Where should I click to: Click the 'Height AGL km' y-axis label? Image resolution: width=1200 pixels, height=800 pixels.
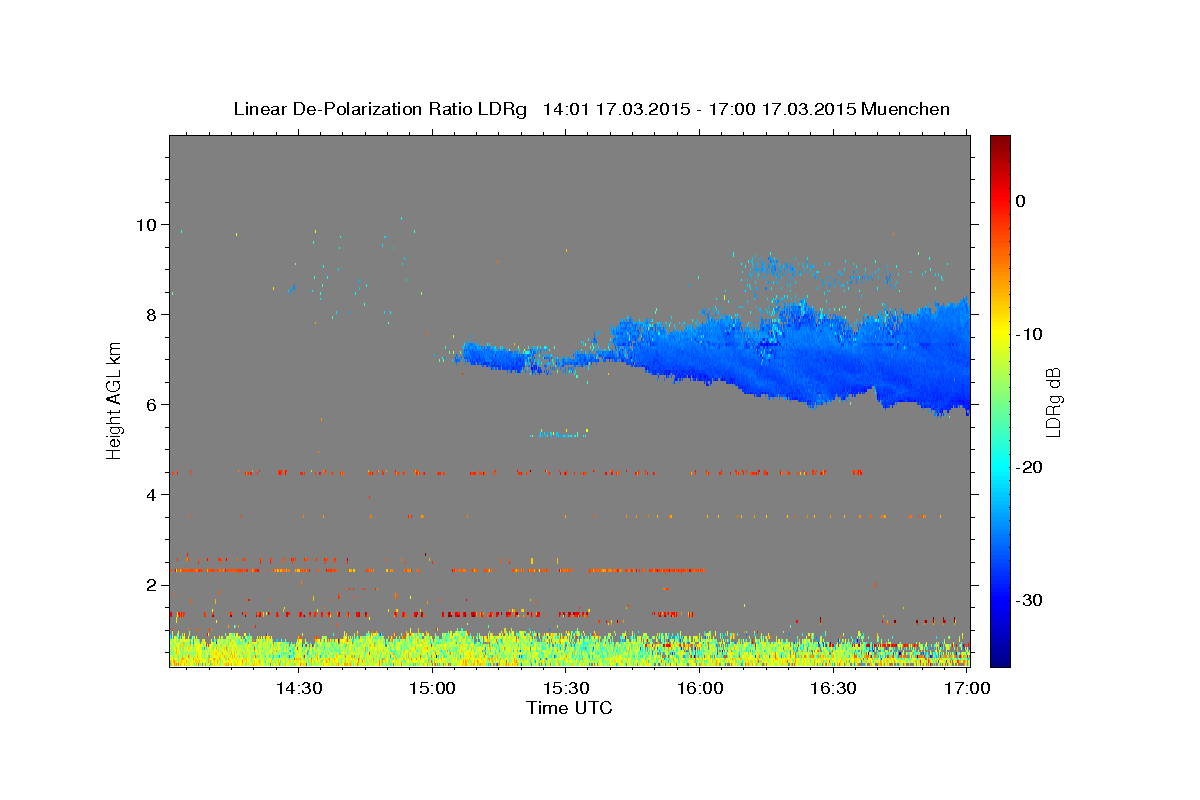115,400
